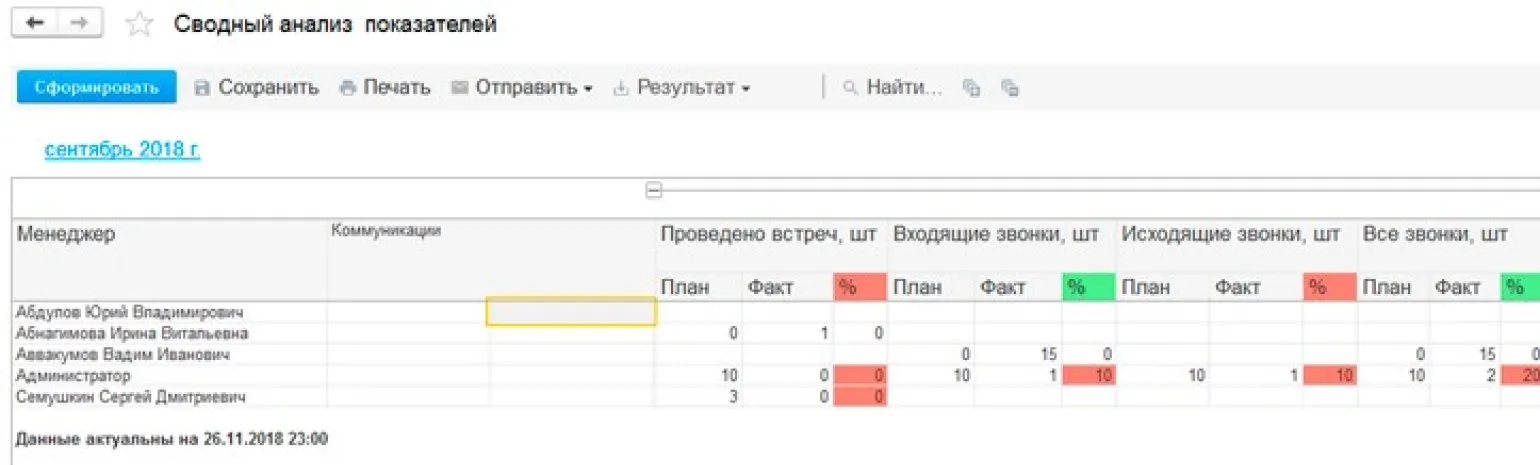The width and height of the screenshot is (1540, 465).
Task: Add report to favorites star
Action: [x=139, y=25]
